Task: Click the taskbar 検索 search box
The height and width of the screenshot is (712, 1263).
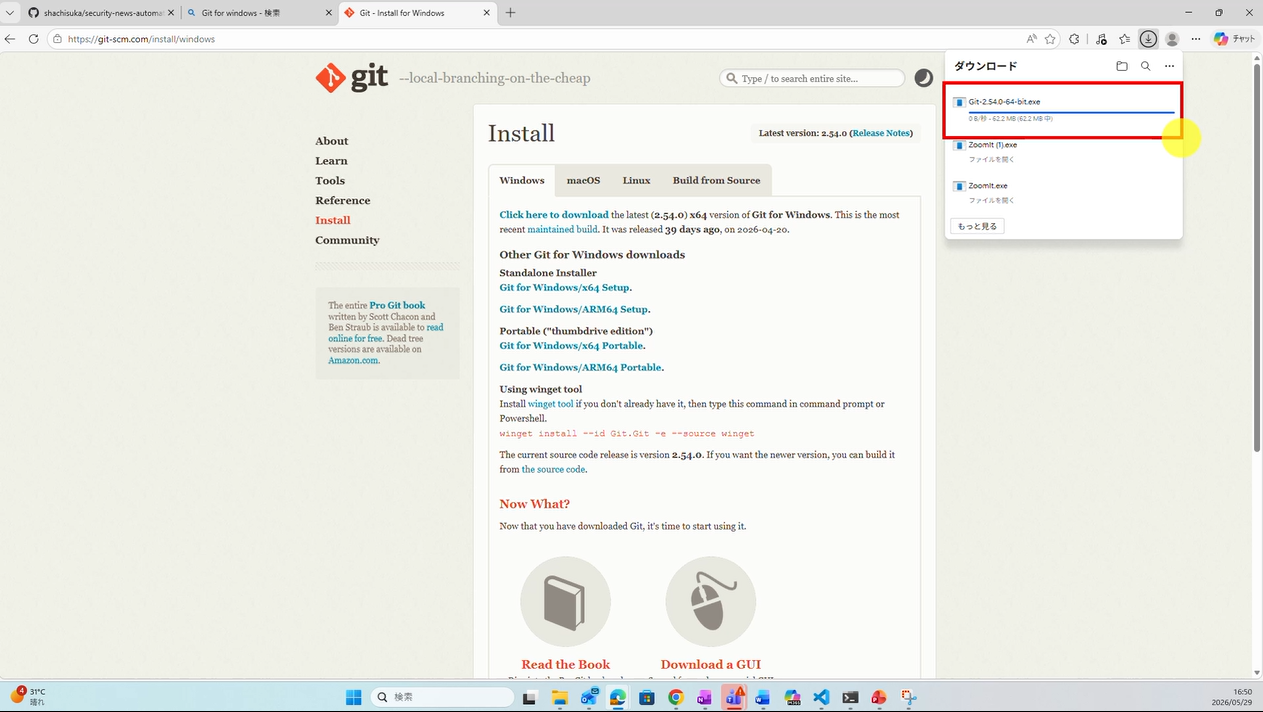Action: [x=442, y=697]
